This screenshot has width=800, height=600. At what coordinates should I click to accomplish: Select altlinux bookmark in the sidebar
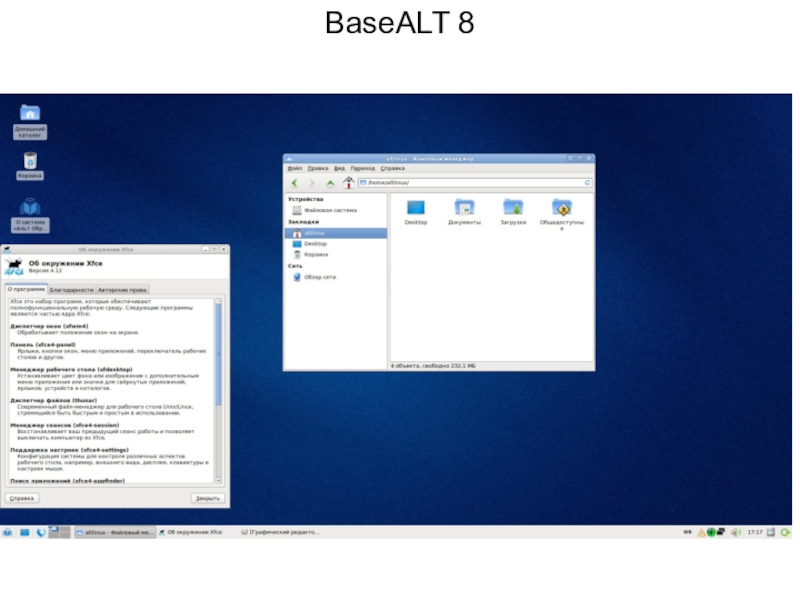click(336, 233)
